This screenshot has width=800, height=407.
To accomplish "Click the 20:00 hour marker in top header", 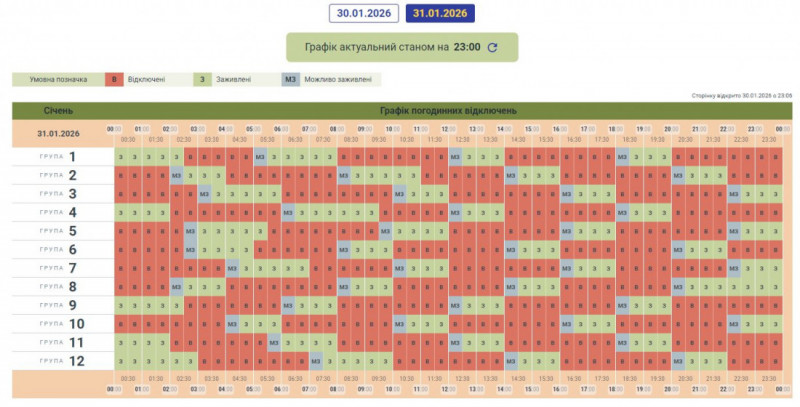I will pos(671,129).
